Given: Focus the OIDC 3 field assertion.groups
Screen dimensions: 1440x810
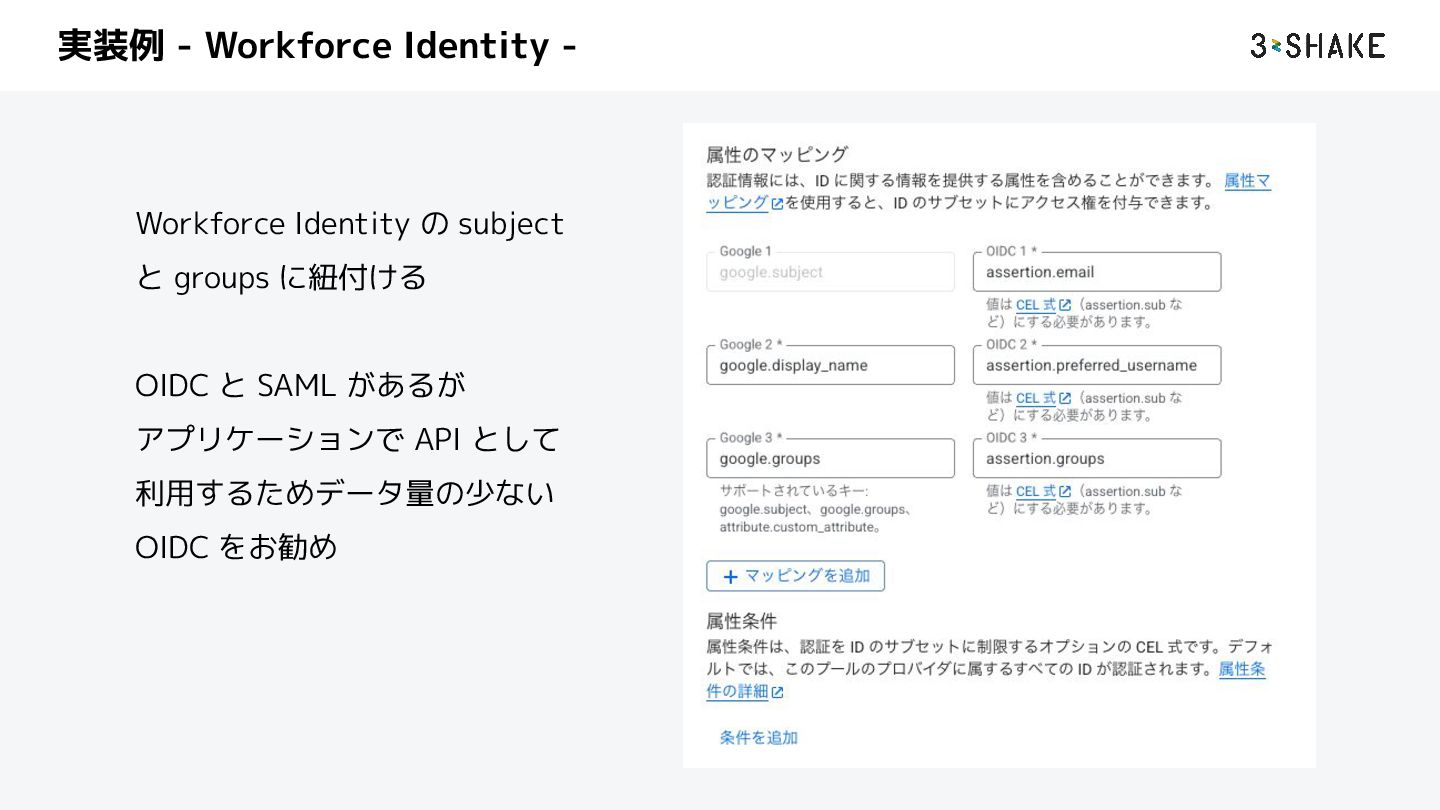Looking at the screenshot, I should (x=1096, y=459).
